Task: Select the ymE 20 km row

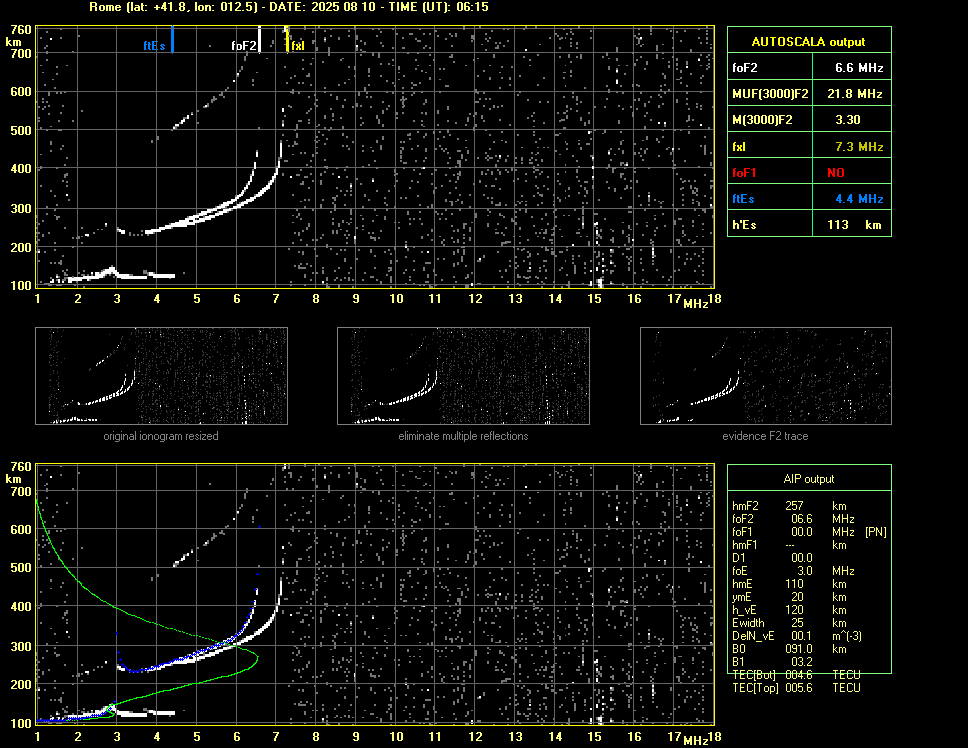Action: coord(789,597)
